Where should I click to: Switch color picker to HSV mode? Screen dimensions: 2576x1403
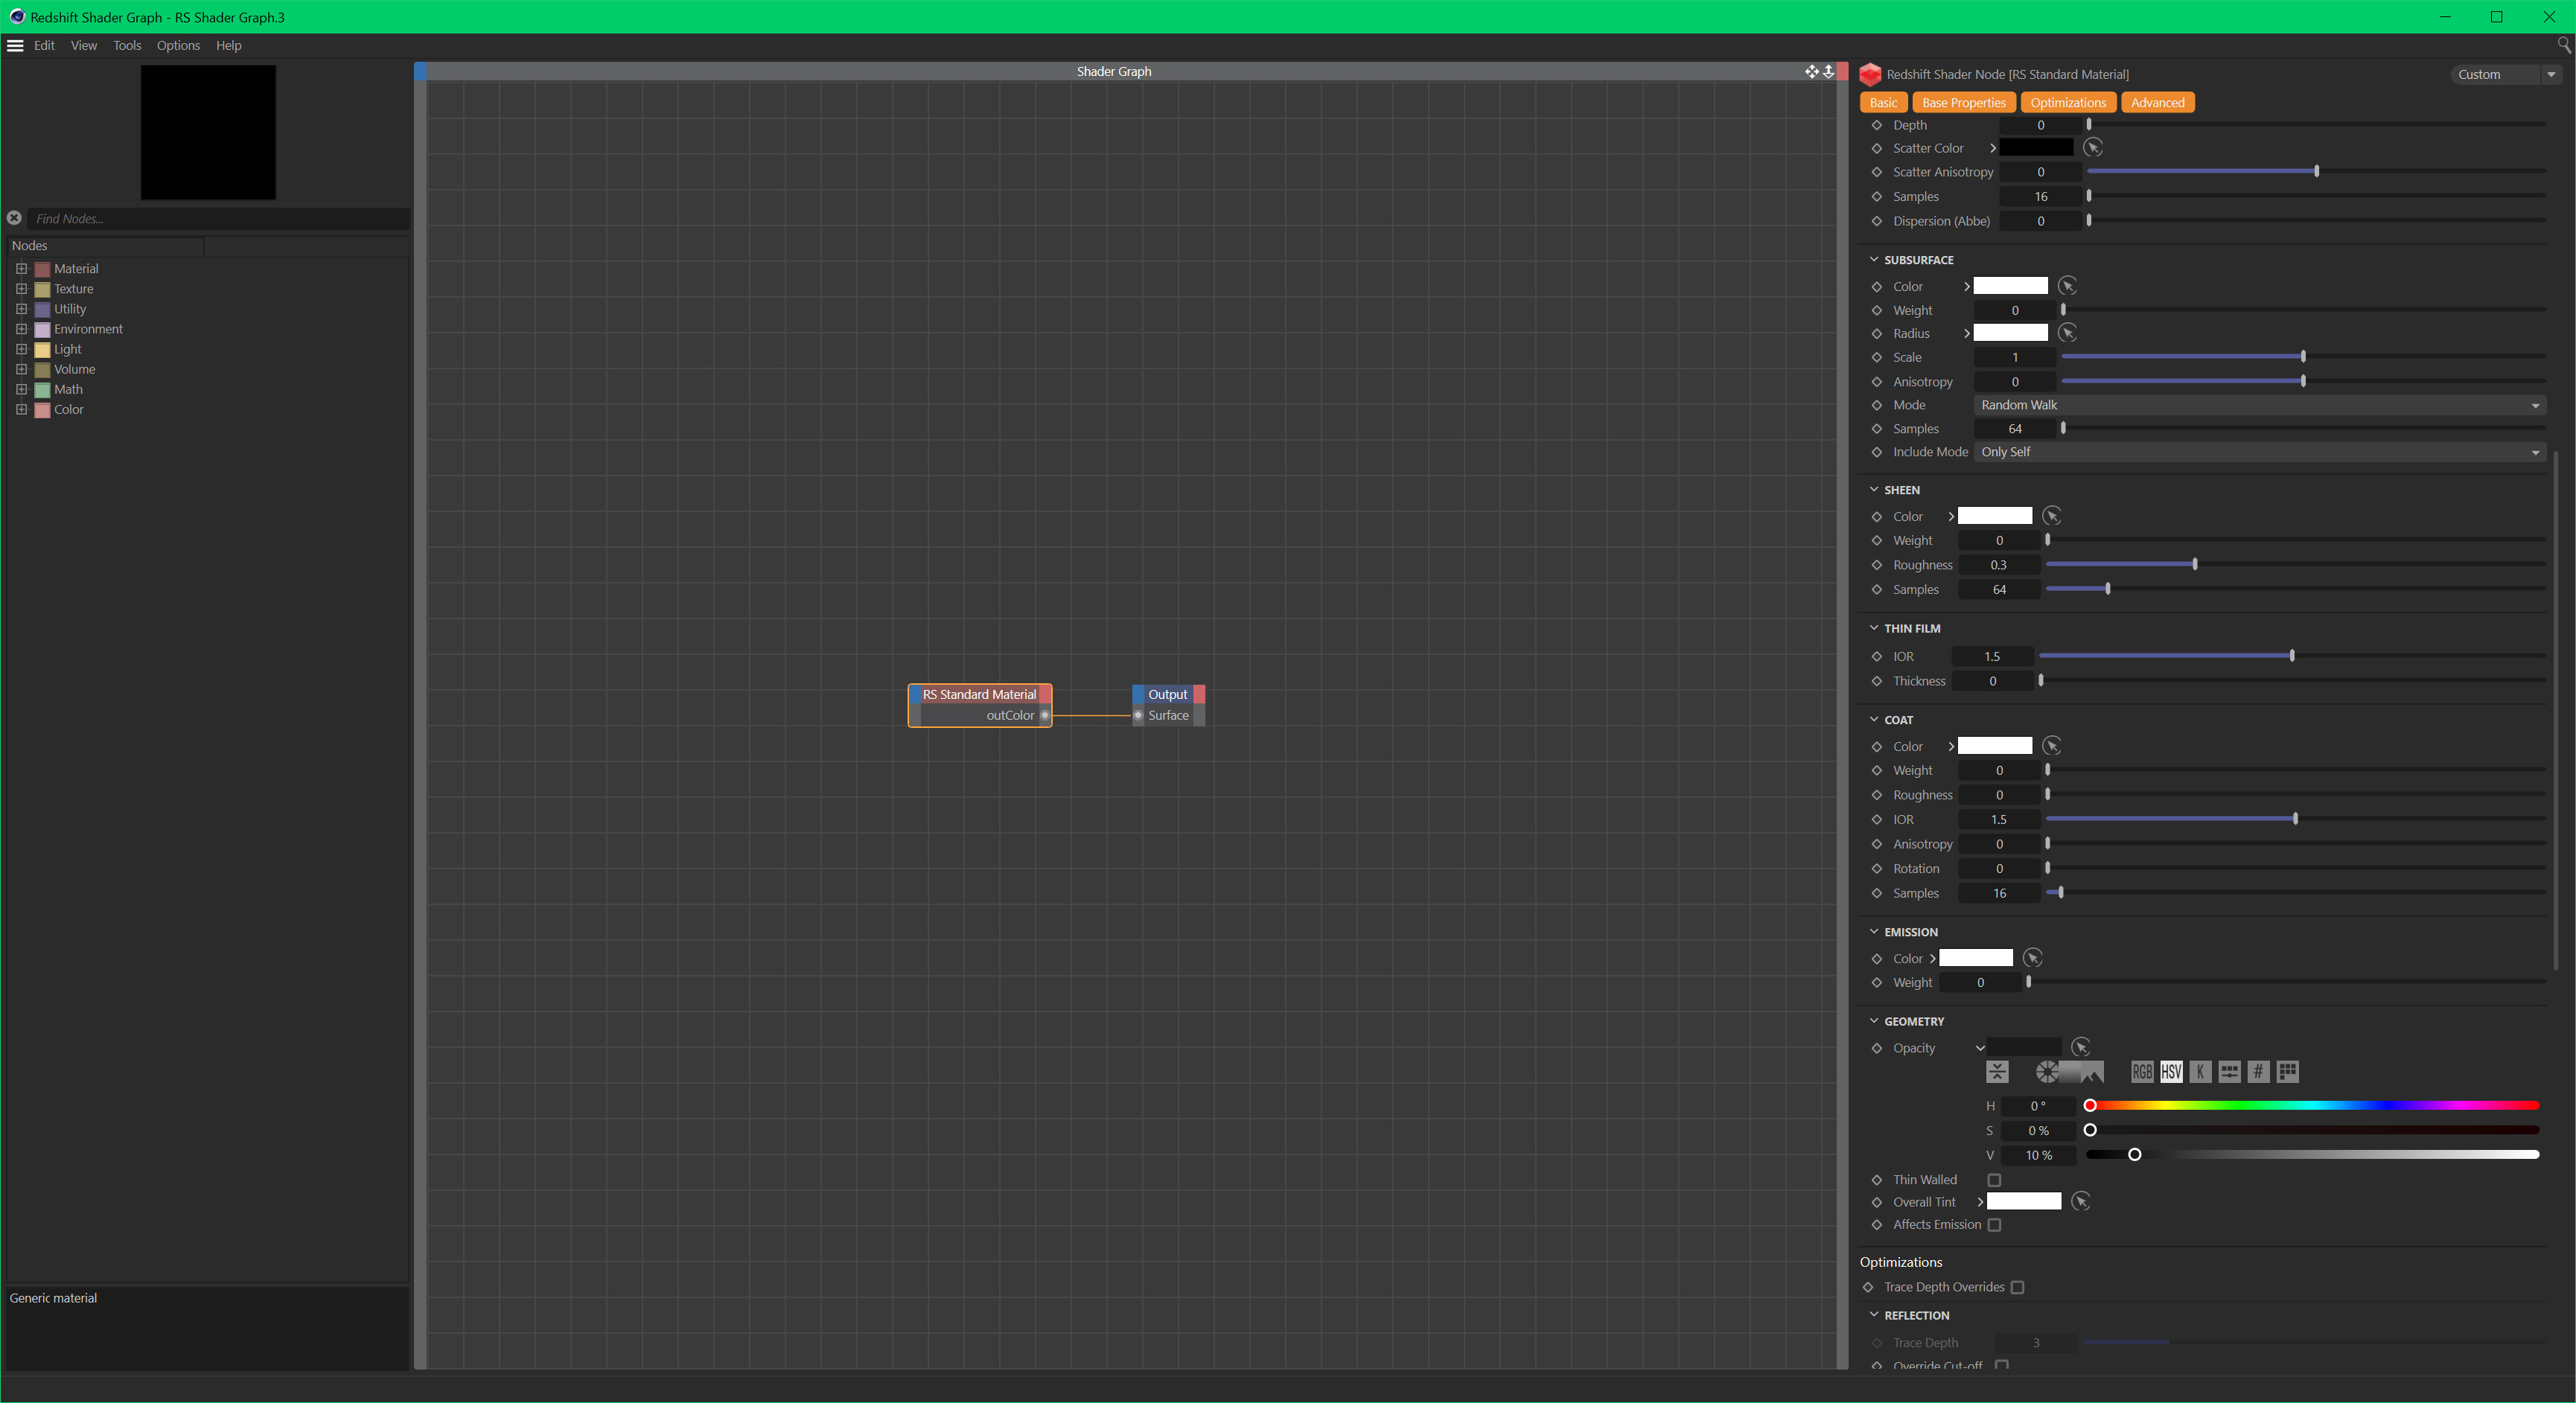tap(2171, 1072)
